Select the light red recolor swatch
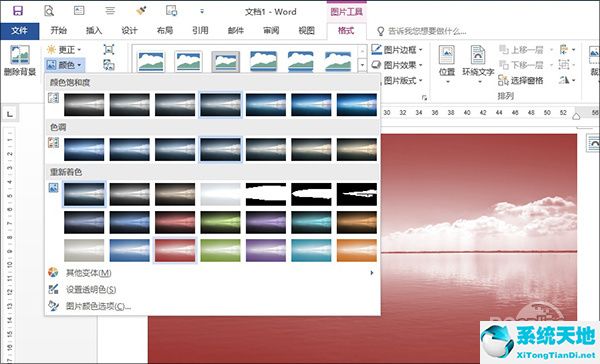Image resolution: width=600 pixels, height=364 pixels. pos(175,251)
